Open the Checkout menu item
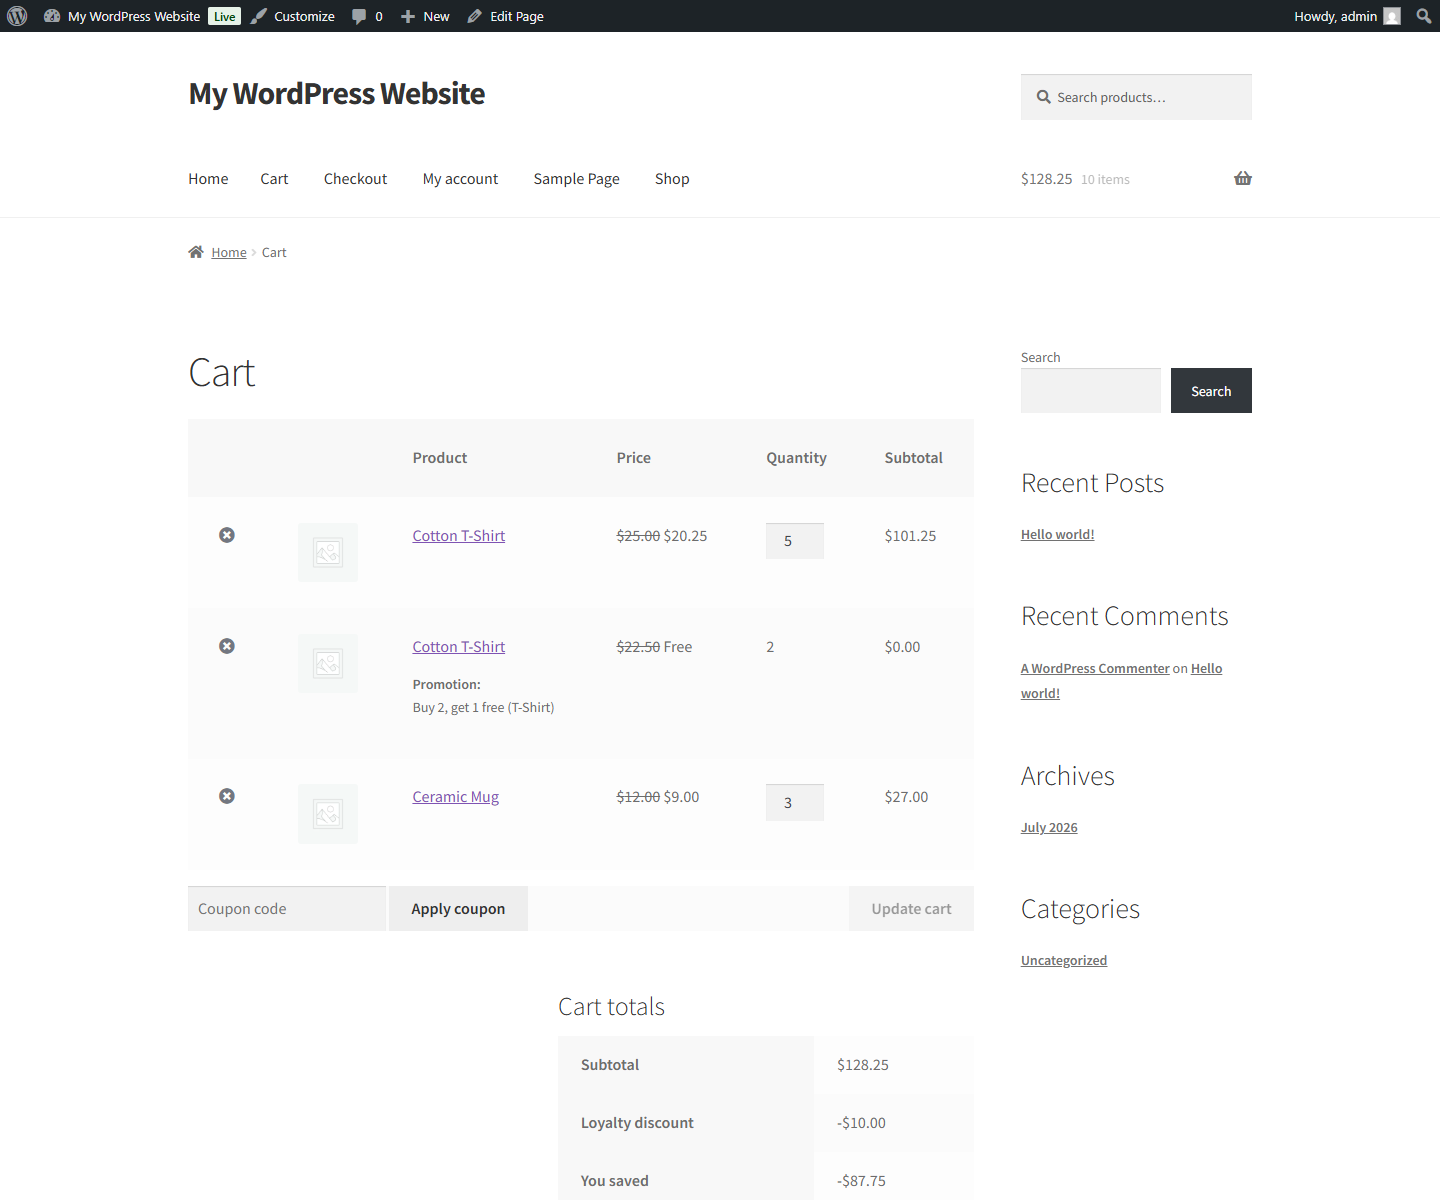Viewport: 1440px width, 1200px height. click(355, 179)
